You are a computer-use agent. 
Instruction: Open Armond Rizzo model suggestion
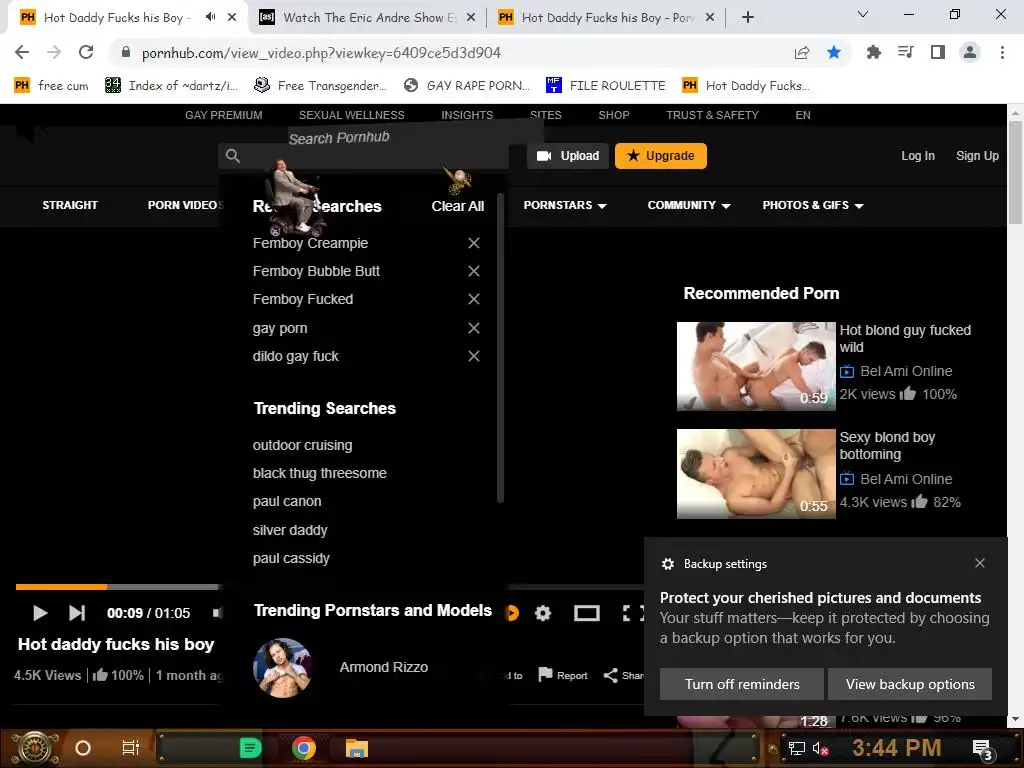(x=383, y=667)
